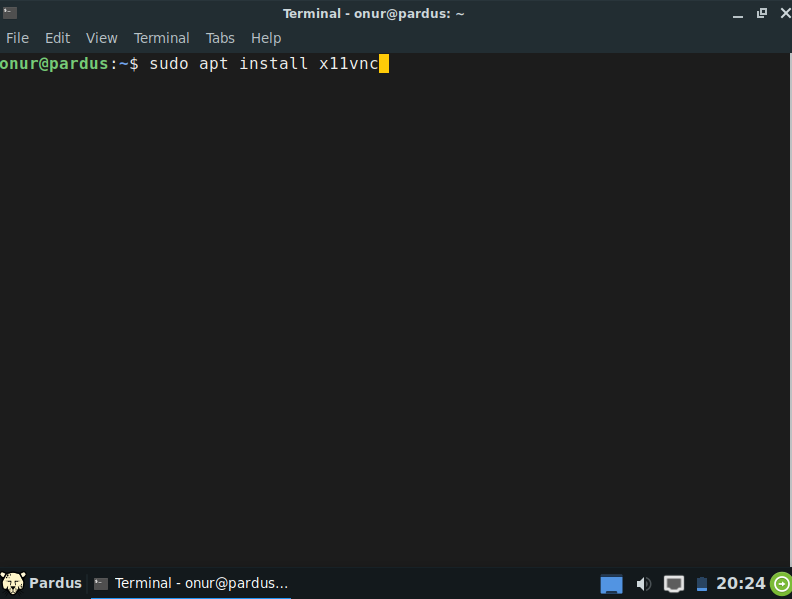Open the volume speaker icon
This screenshot has width=792, height=599.
click(643, 584)
